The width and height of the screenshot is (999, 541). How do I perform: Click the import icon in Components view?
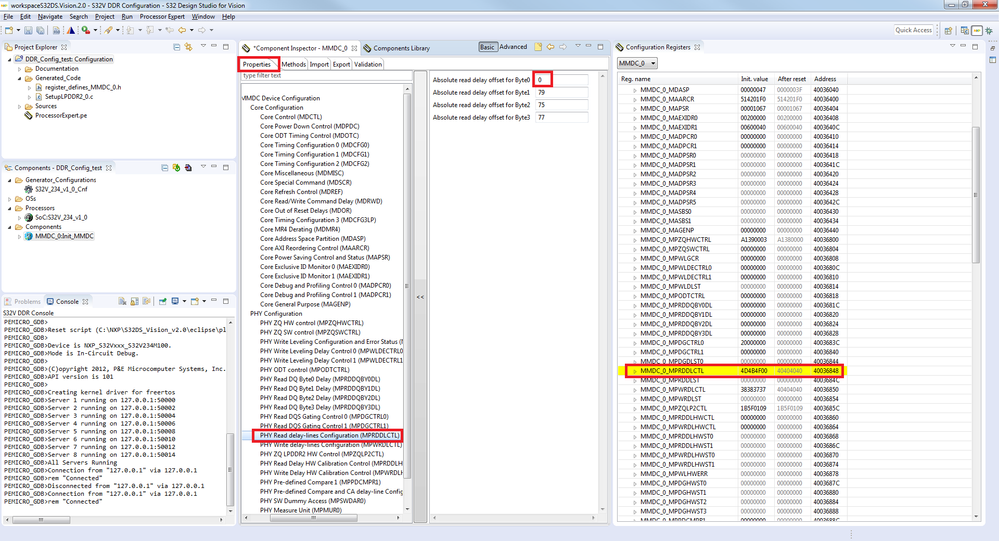[188, 168]
